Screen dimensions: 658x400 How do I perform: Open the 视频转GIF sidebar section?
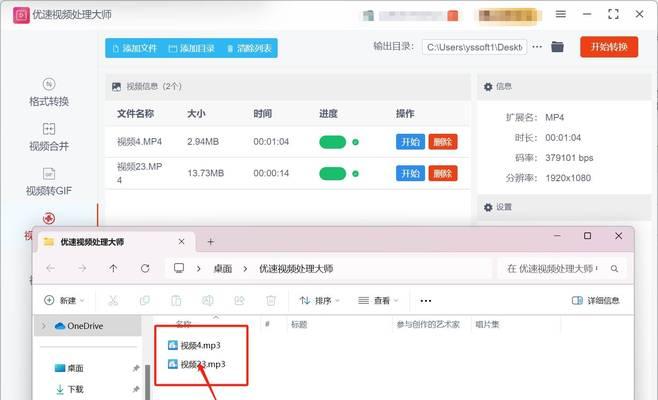point(49,182)
